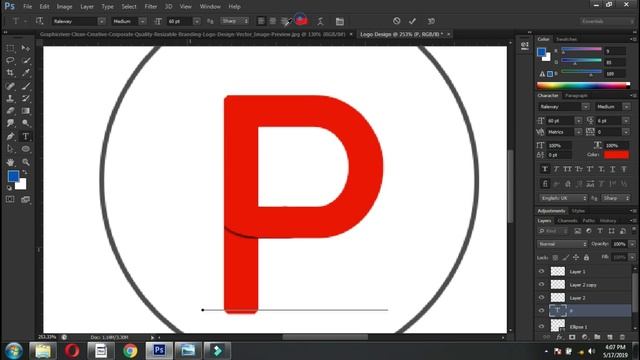Toggle lock transparent pixels in Layers panel
640x360 pixels.
[555, 258]
